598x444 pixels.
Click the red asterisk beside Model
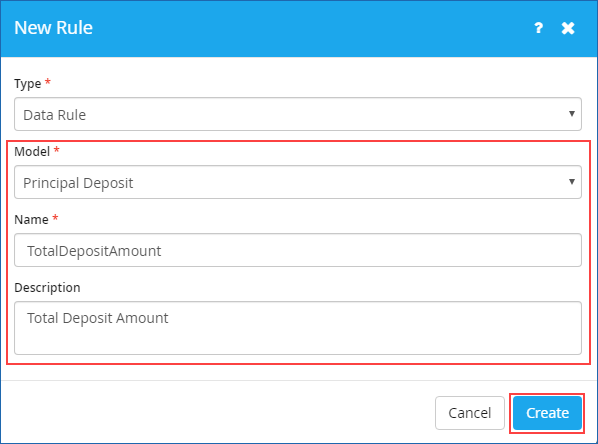click(x=56, y=149)
